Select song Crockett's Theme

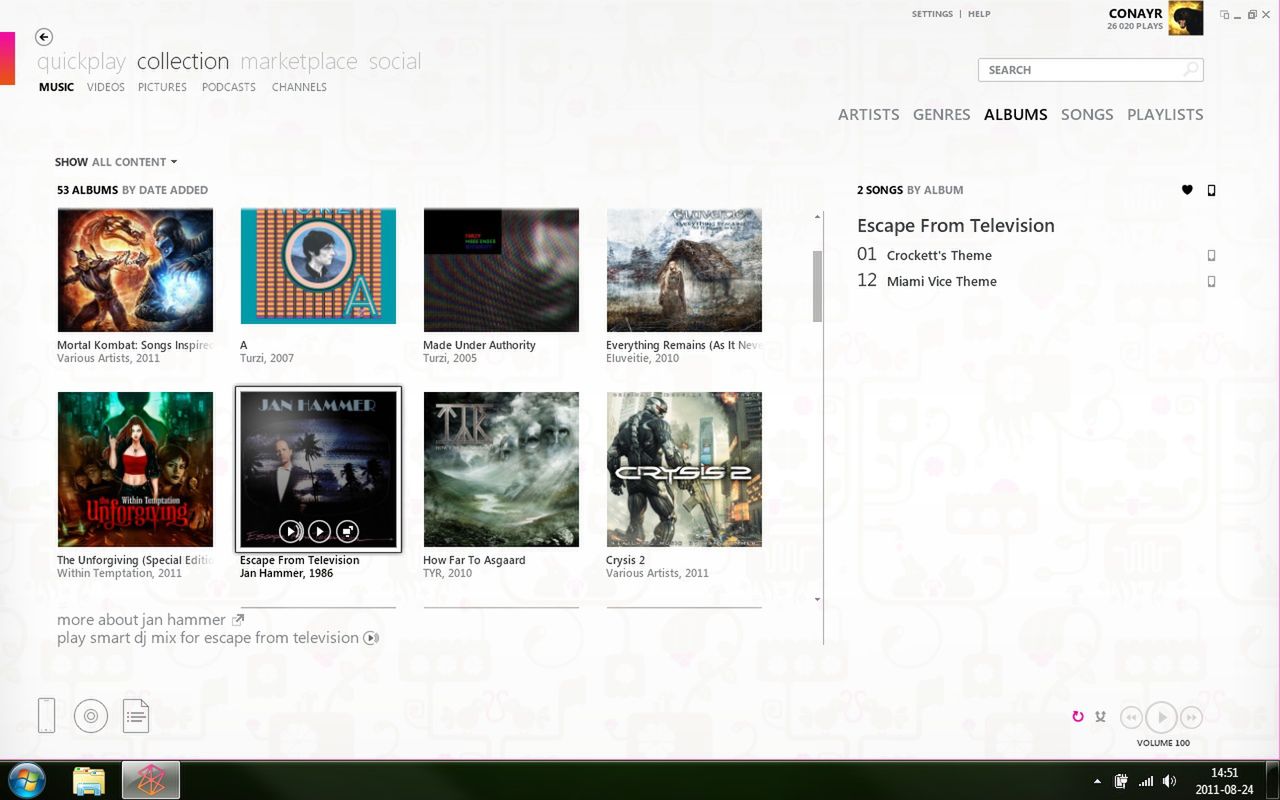pyautogui.click(x=939, y=255)
